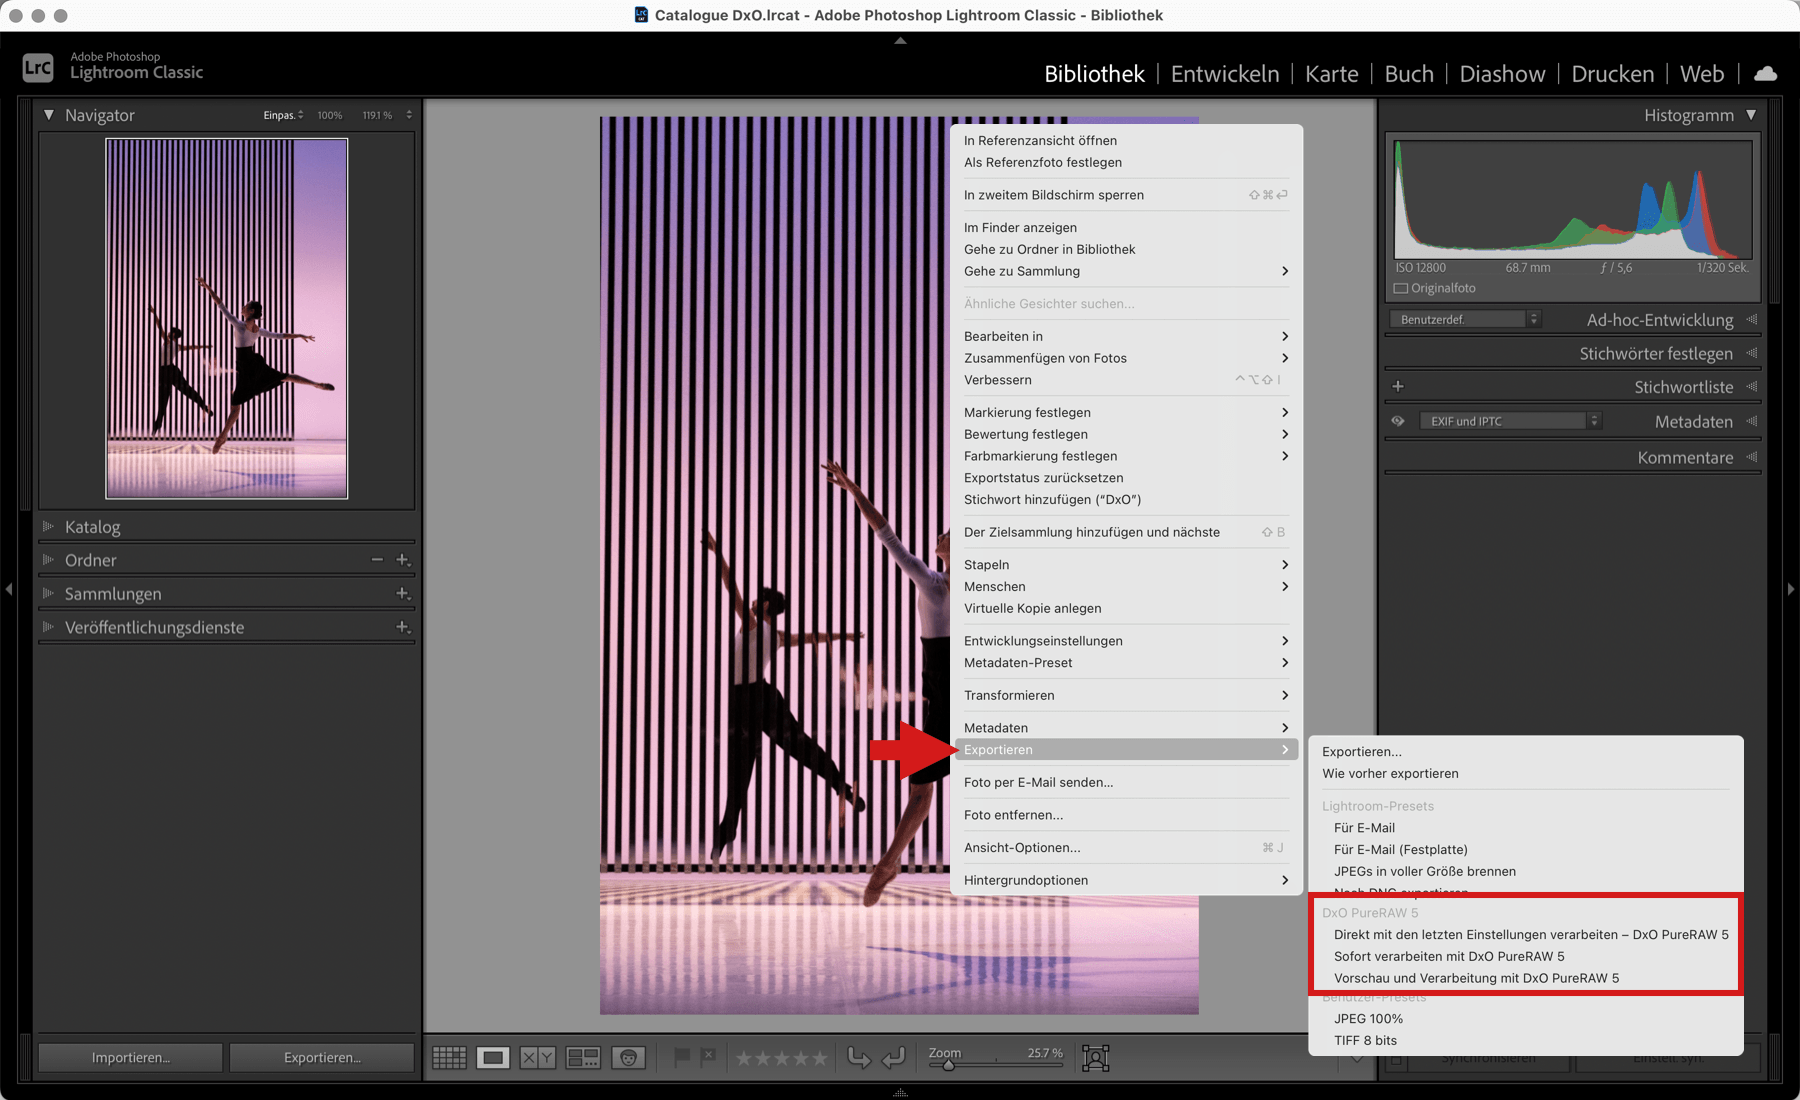The height and width of the screenshot is (1100, 1800).
Task: Open EXIF und IPTC metadata dropdown
Action: coord(1511,421)
